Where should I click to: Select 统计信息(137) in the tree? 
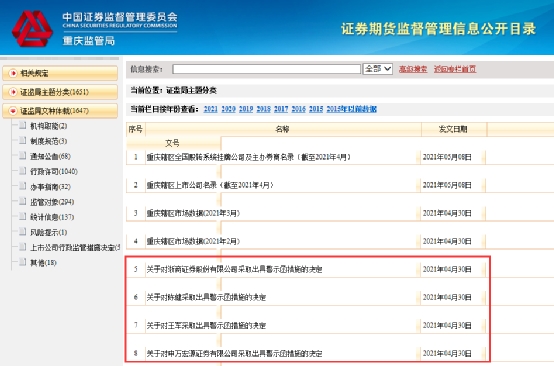click(52, 217)
